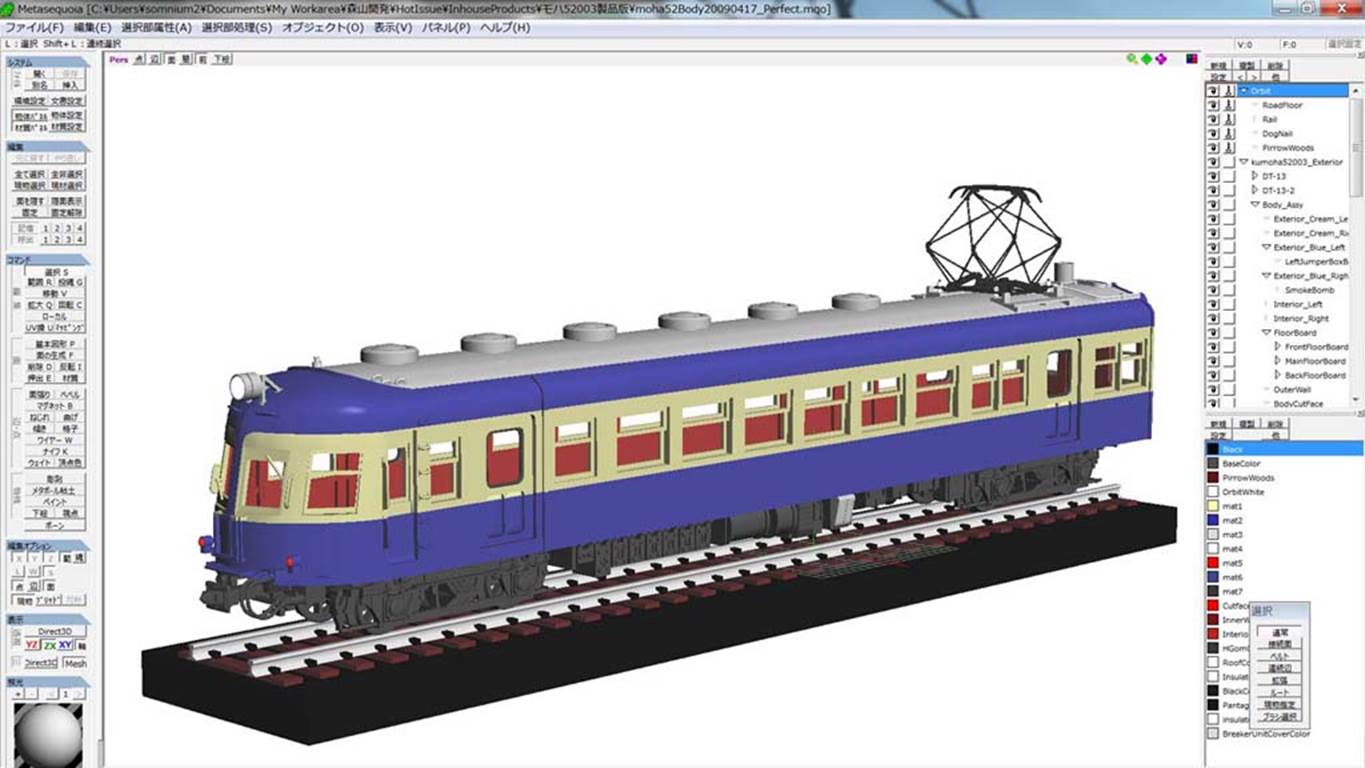Hide the RoadFloor object via eye icon

pyautogui.click(x=1213, y=105)
